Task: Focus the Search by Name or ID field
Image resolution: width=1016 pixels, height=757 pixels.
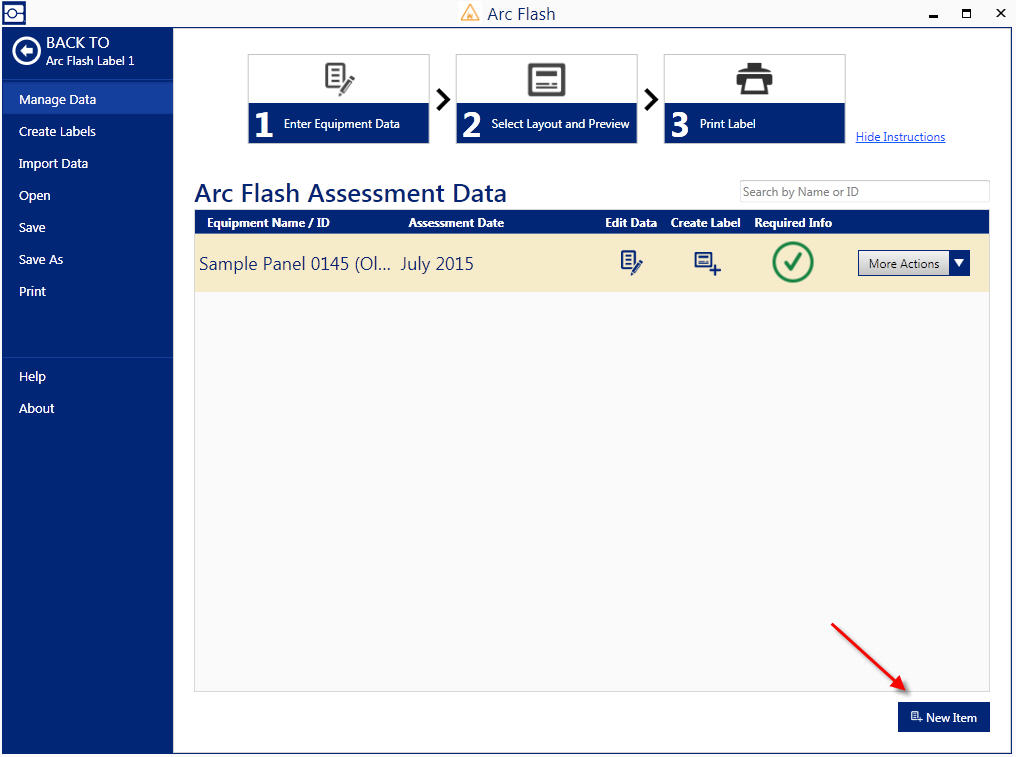Action: tap(864, 191)
